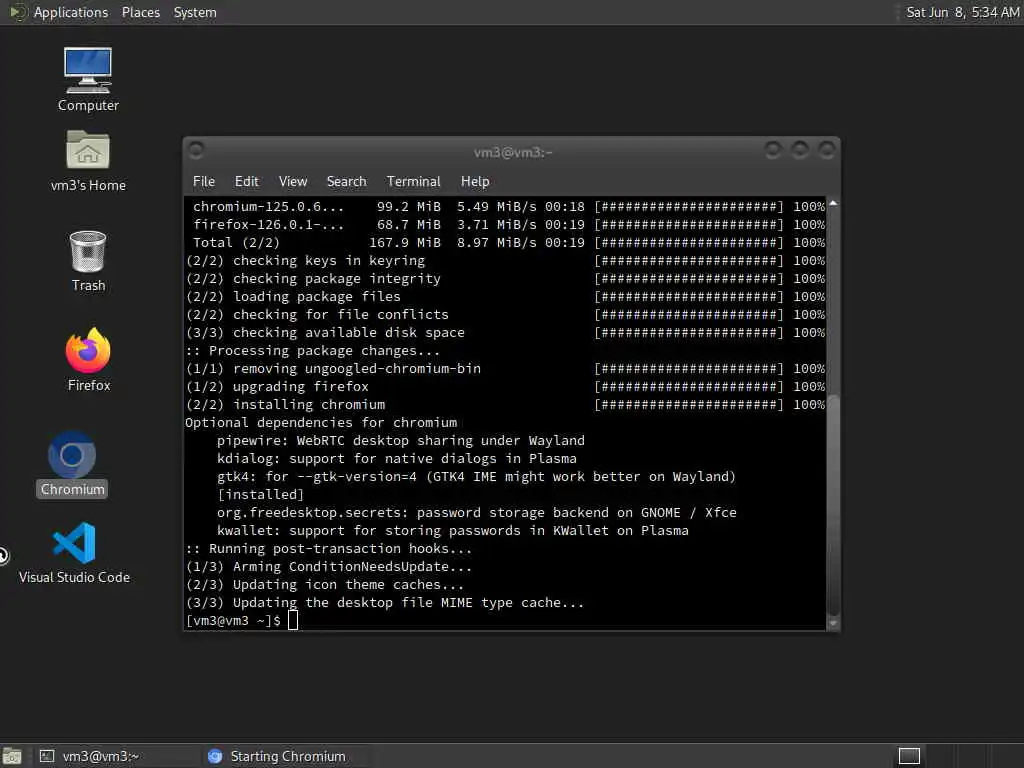
Task: Click 'Updating icon theme caches...' line
Action: (325, 584)
